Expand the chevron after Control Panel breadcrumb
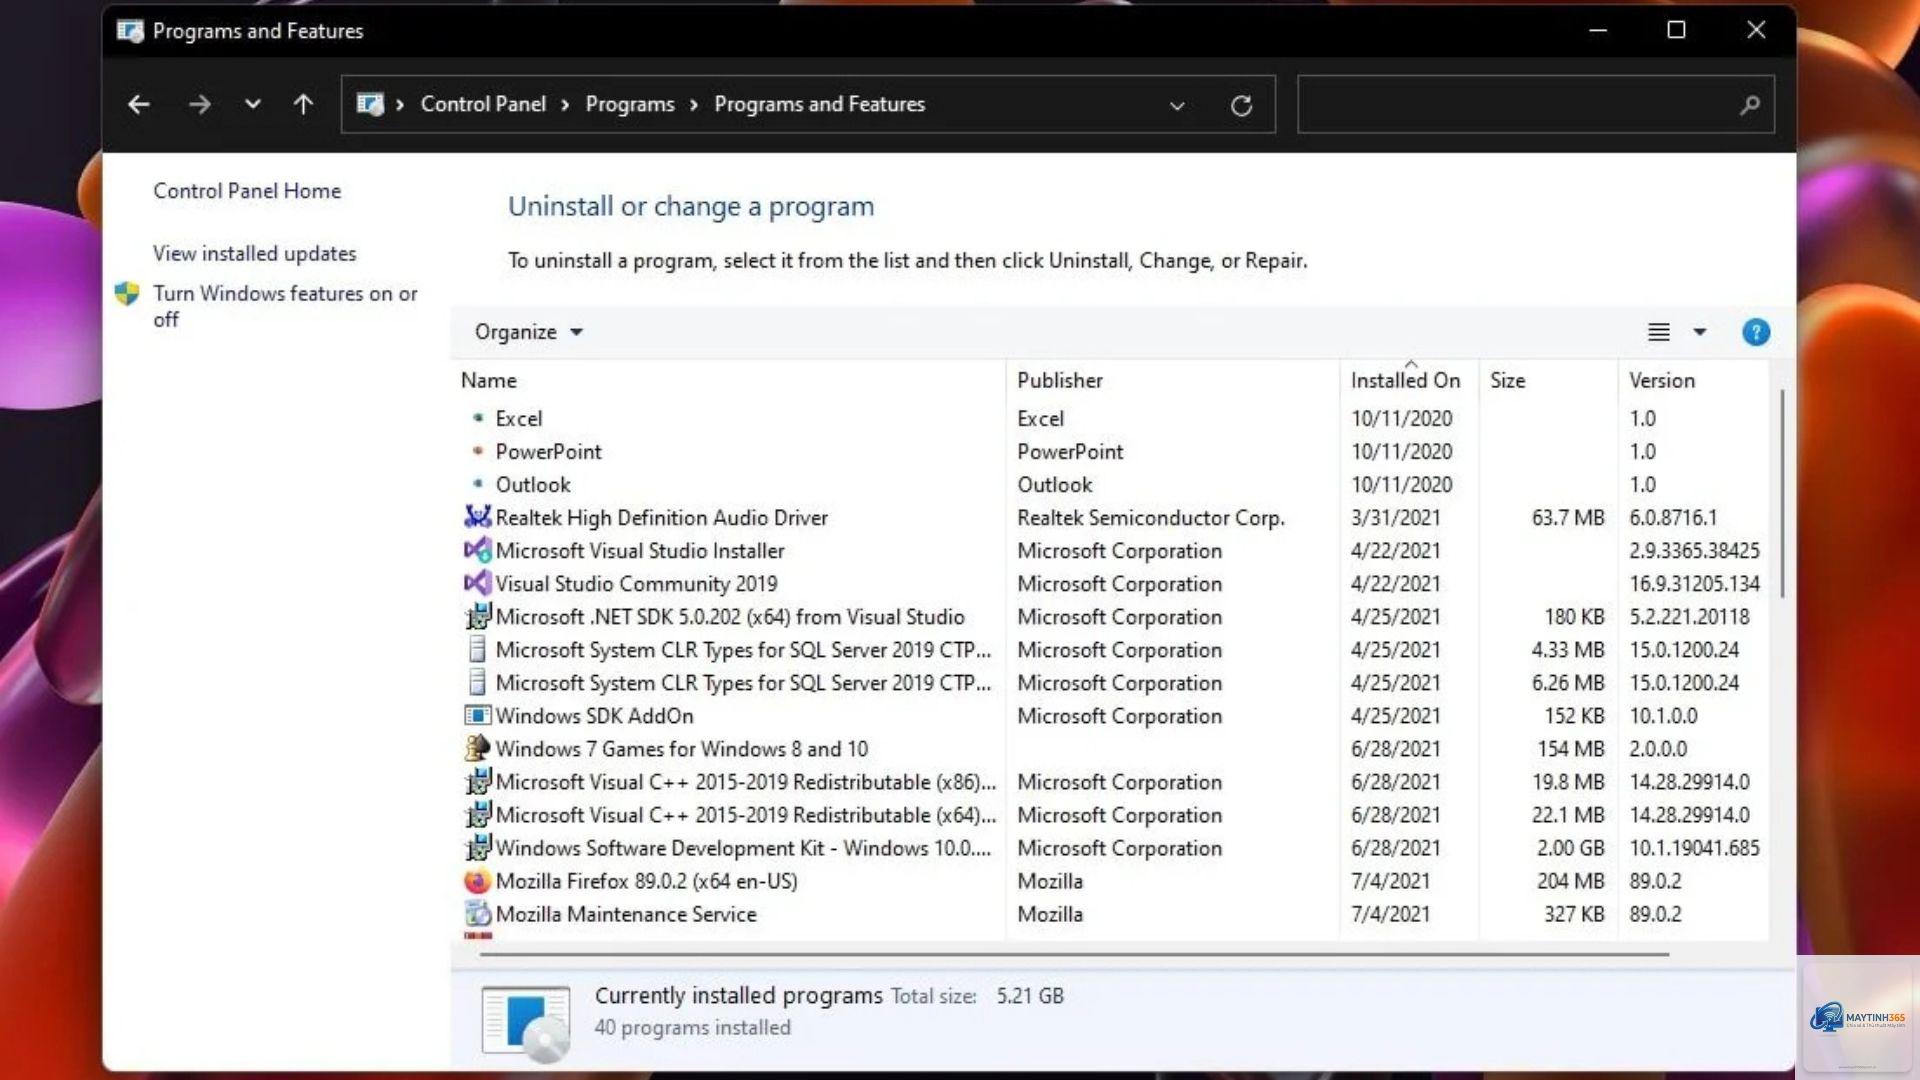The width and height of the screenshot is (1920, 1080). click(565, 105)
